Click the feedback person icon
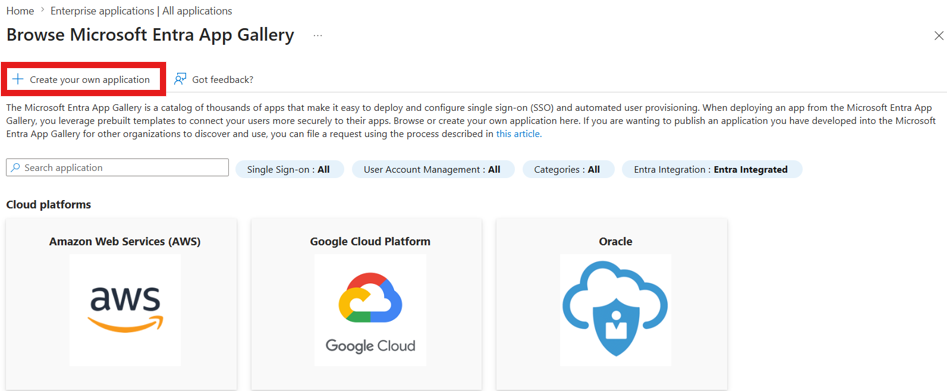The image size is (947, 391). click(x=179, y=79)
